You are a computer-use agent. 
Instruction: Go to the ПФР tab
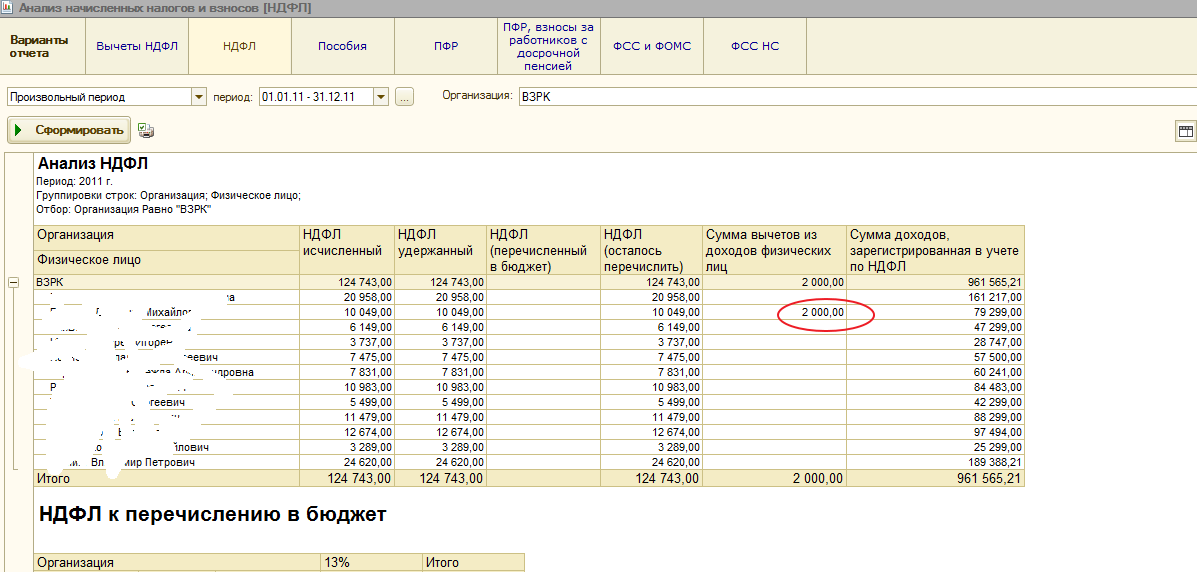pyautogui.click(x=446, y=46)
